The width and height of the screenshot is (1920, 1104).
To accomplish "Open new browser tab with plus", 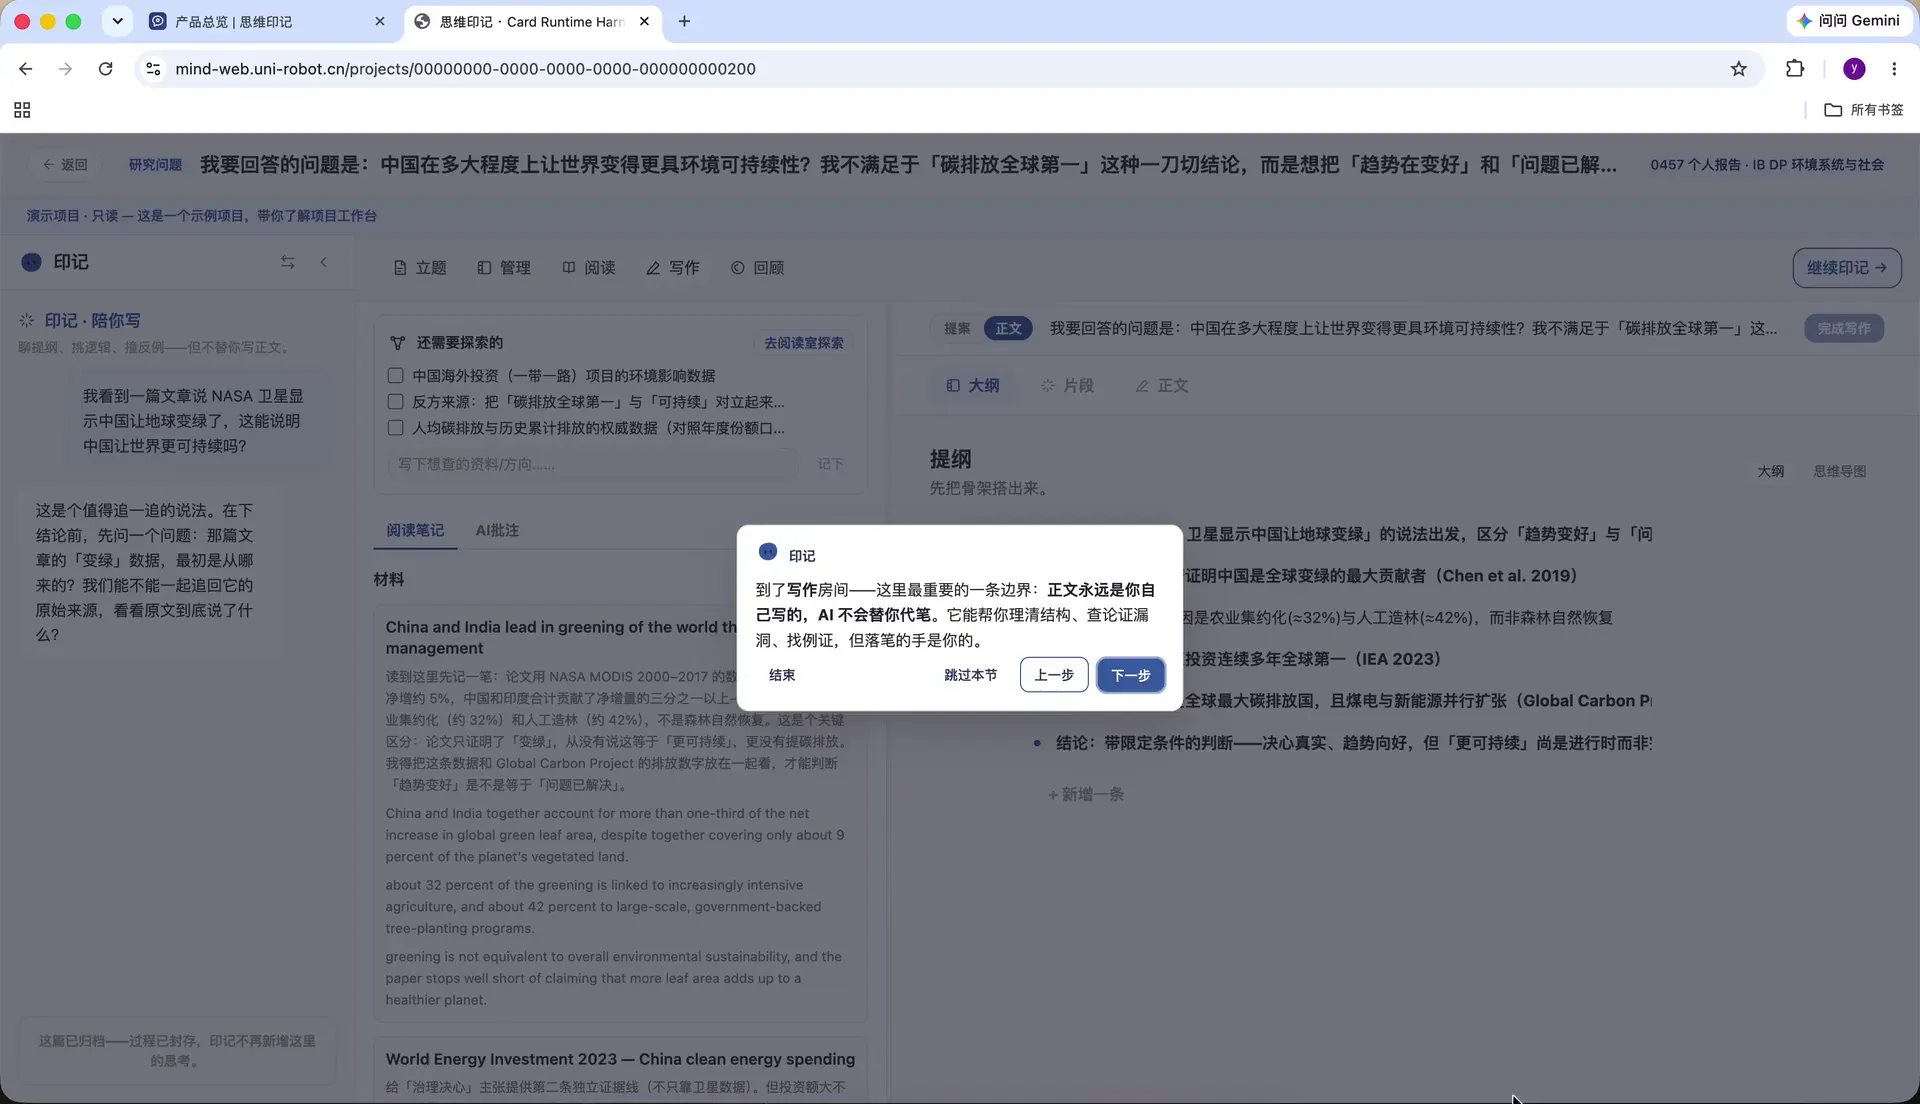I will (684, 21).
